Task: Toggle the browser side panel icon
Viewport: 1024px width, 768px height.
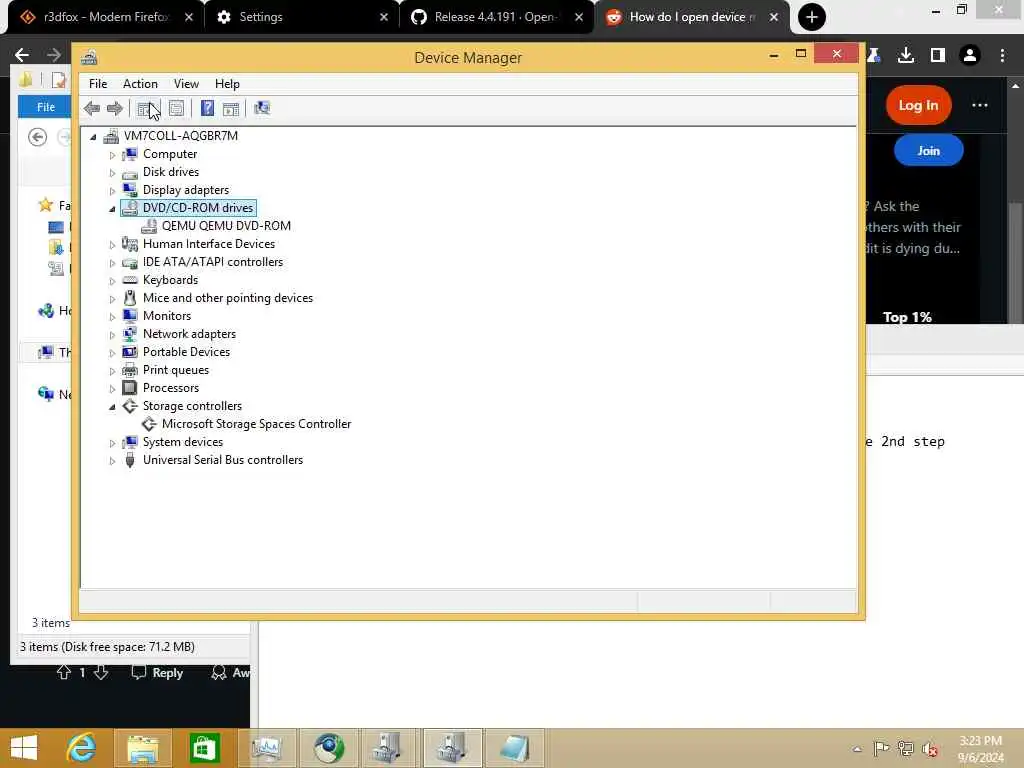Action: pyautogui.click(x=938, y=56)
